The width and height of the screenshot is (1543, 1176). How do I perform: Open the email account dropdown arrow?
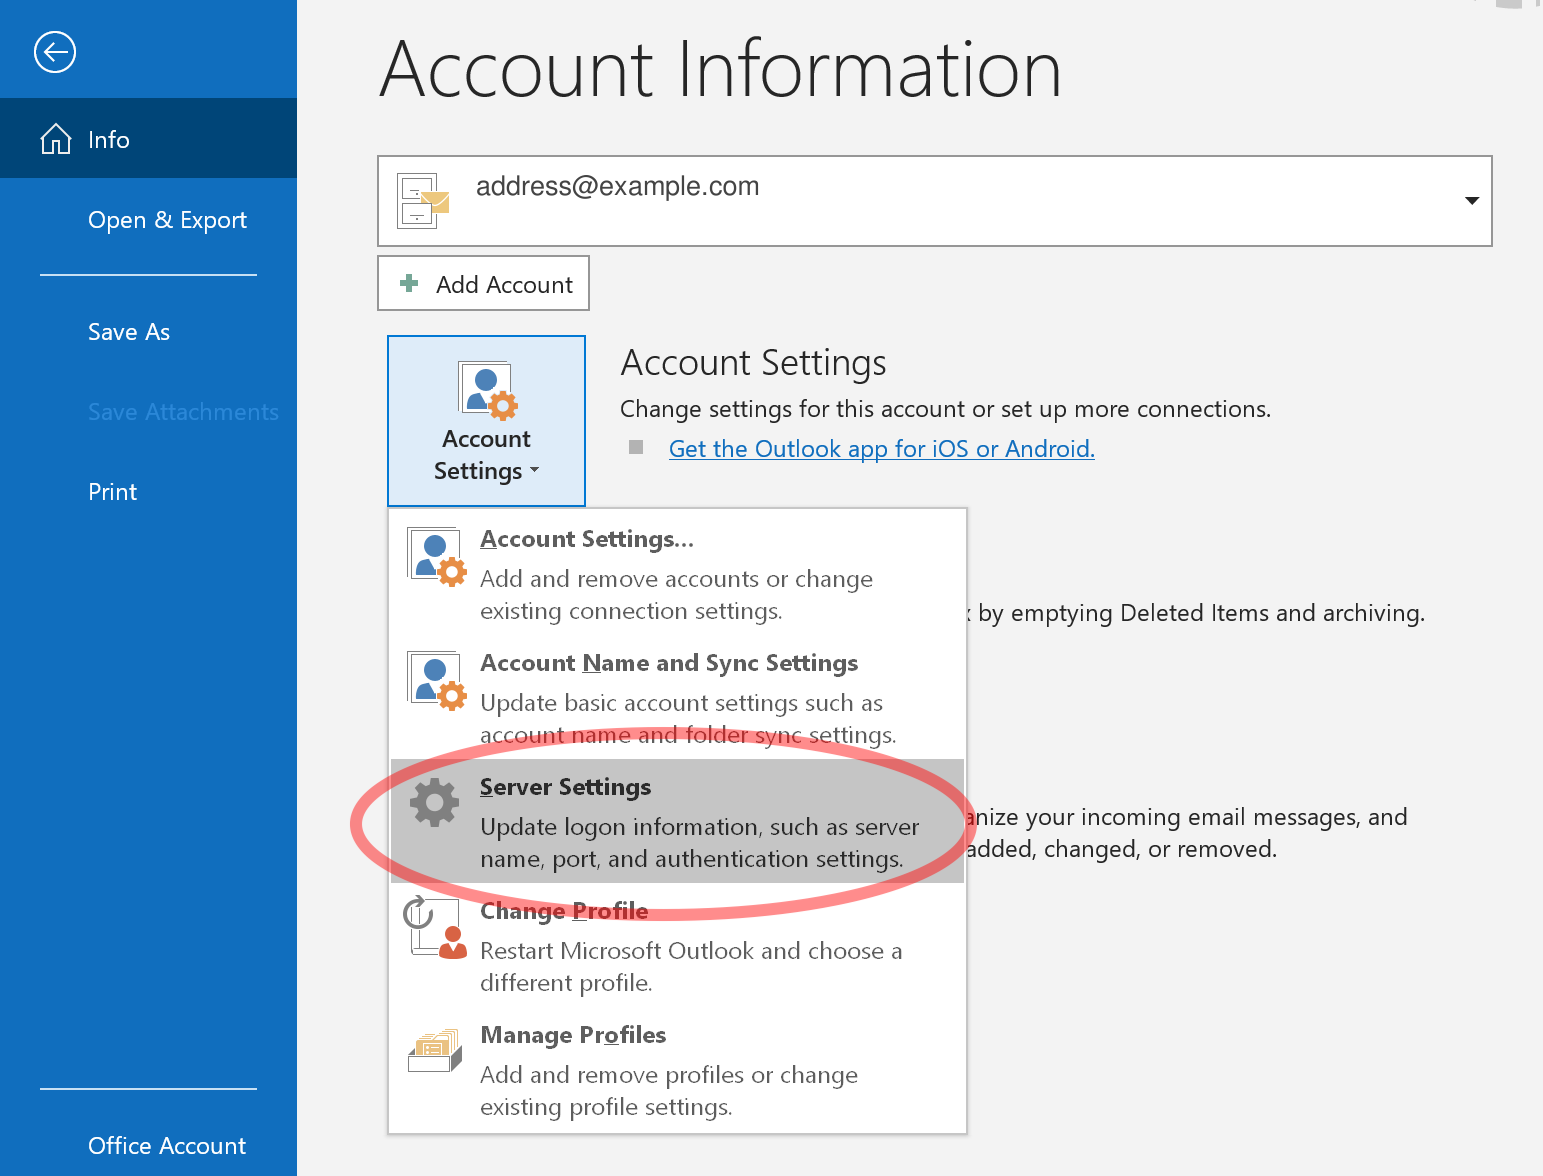click(1471, 201)
